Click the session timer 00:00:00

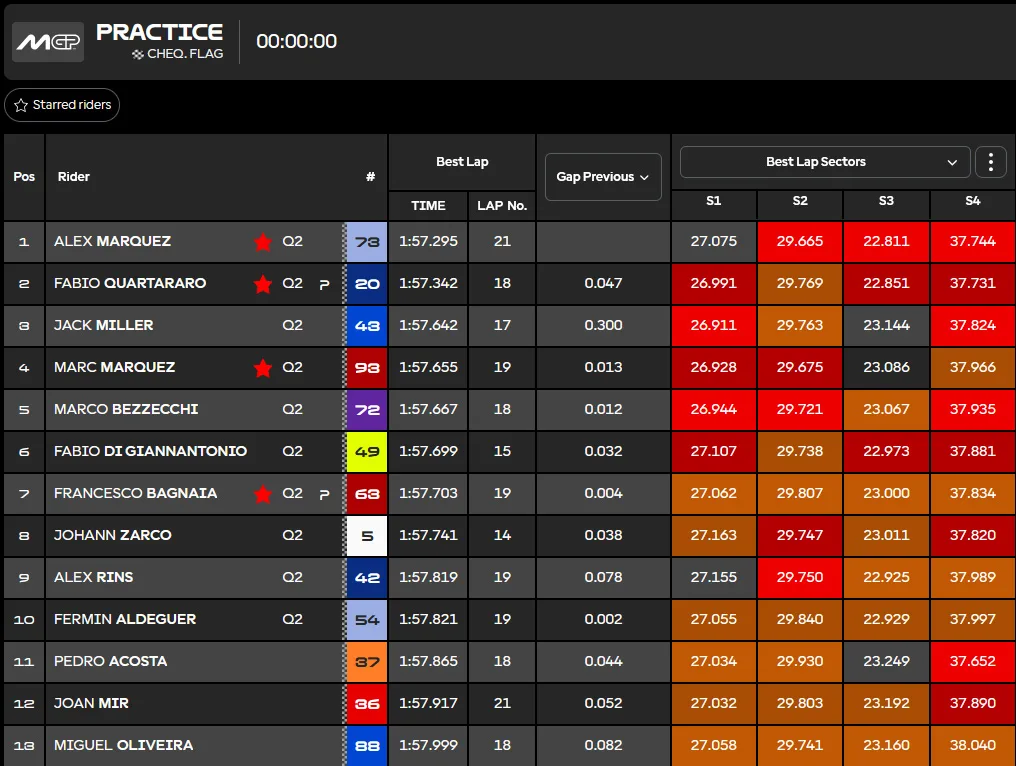coord(296,41)
